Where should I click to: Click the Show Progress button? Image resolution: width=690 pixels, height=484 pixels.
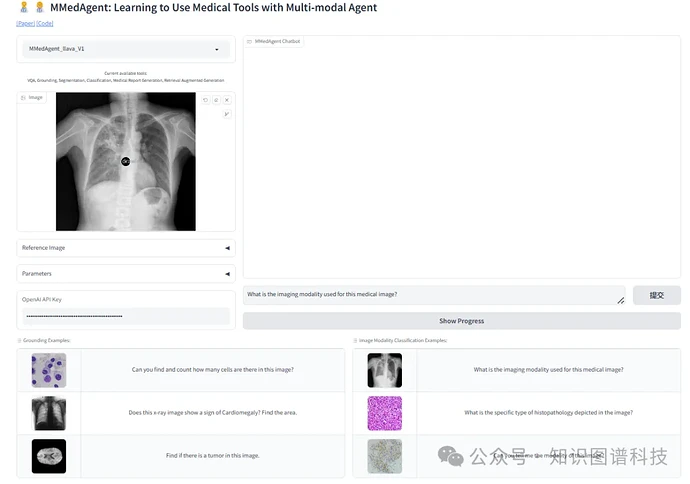coord(461,321)
